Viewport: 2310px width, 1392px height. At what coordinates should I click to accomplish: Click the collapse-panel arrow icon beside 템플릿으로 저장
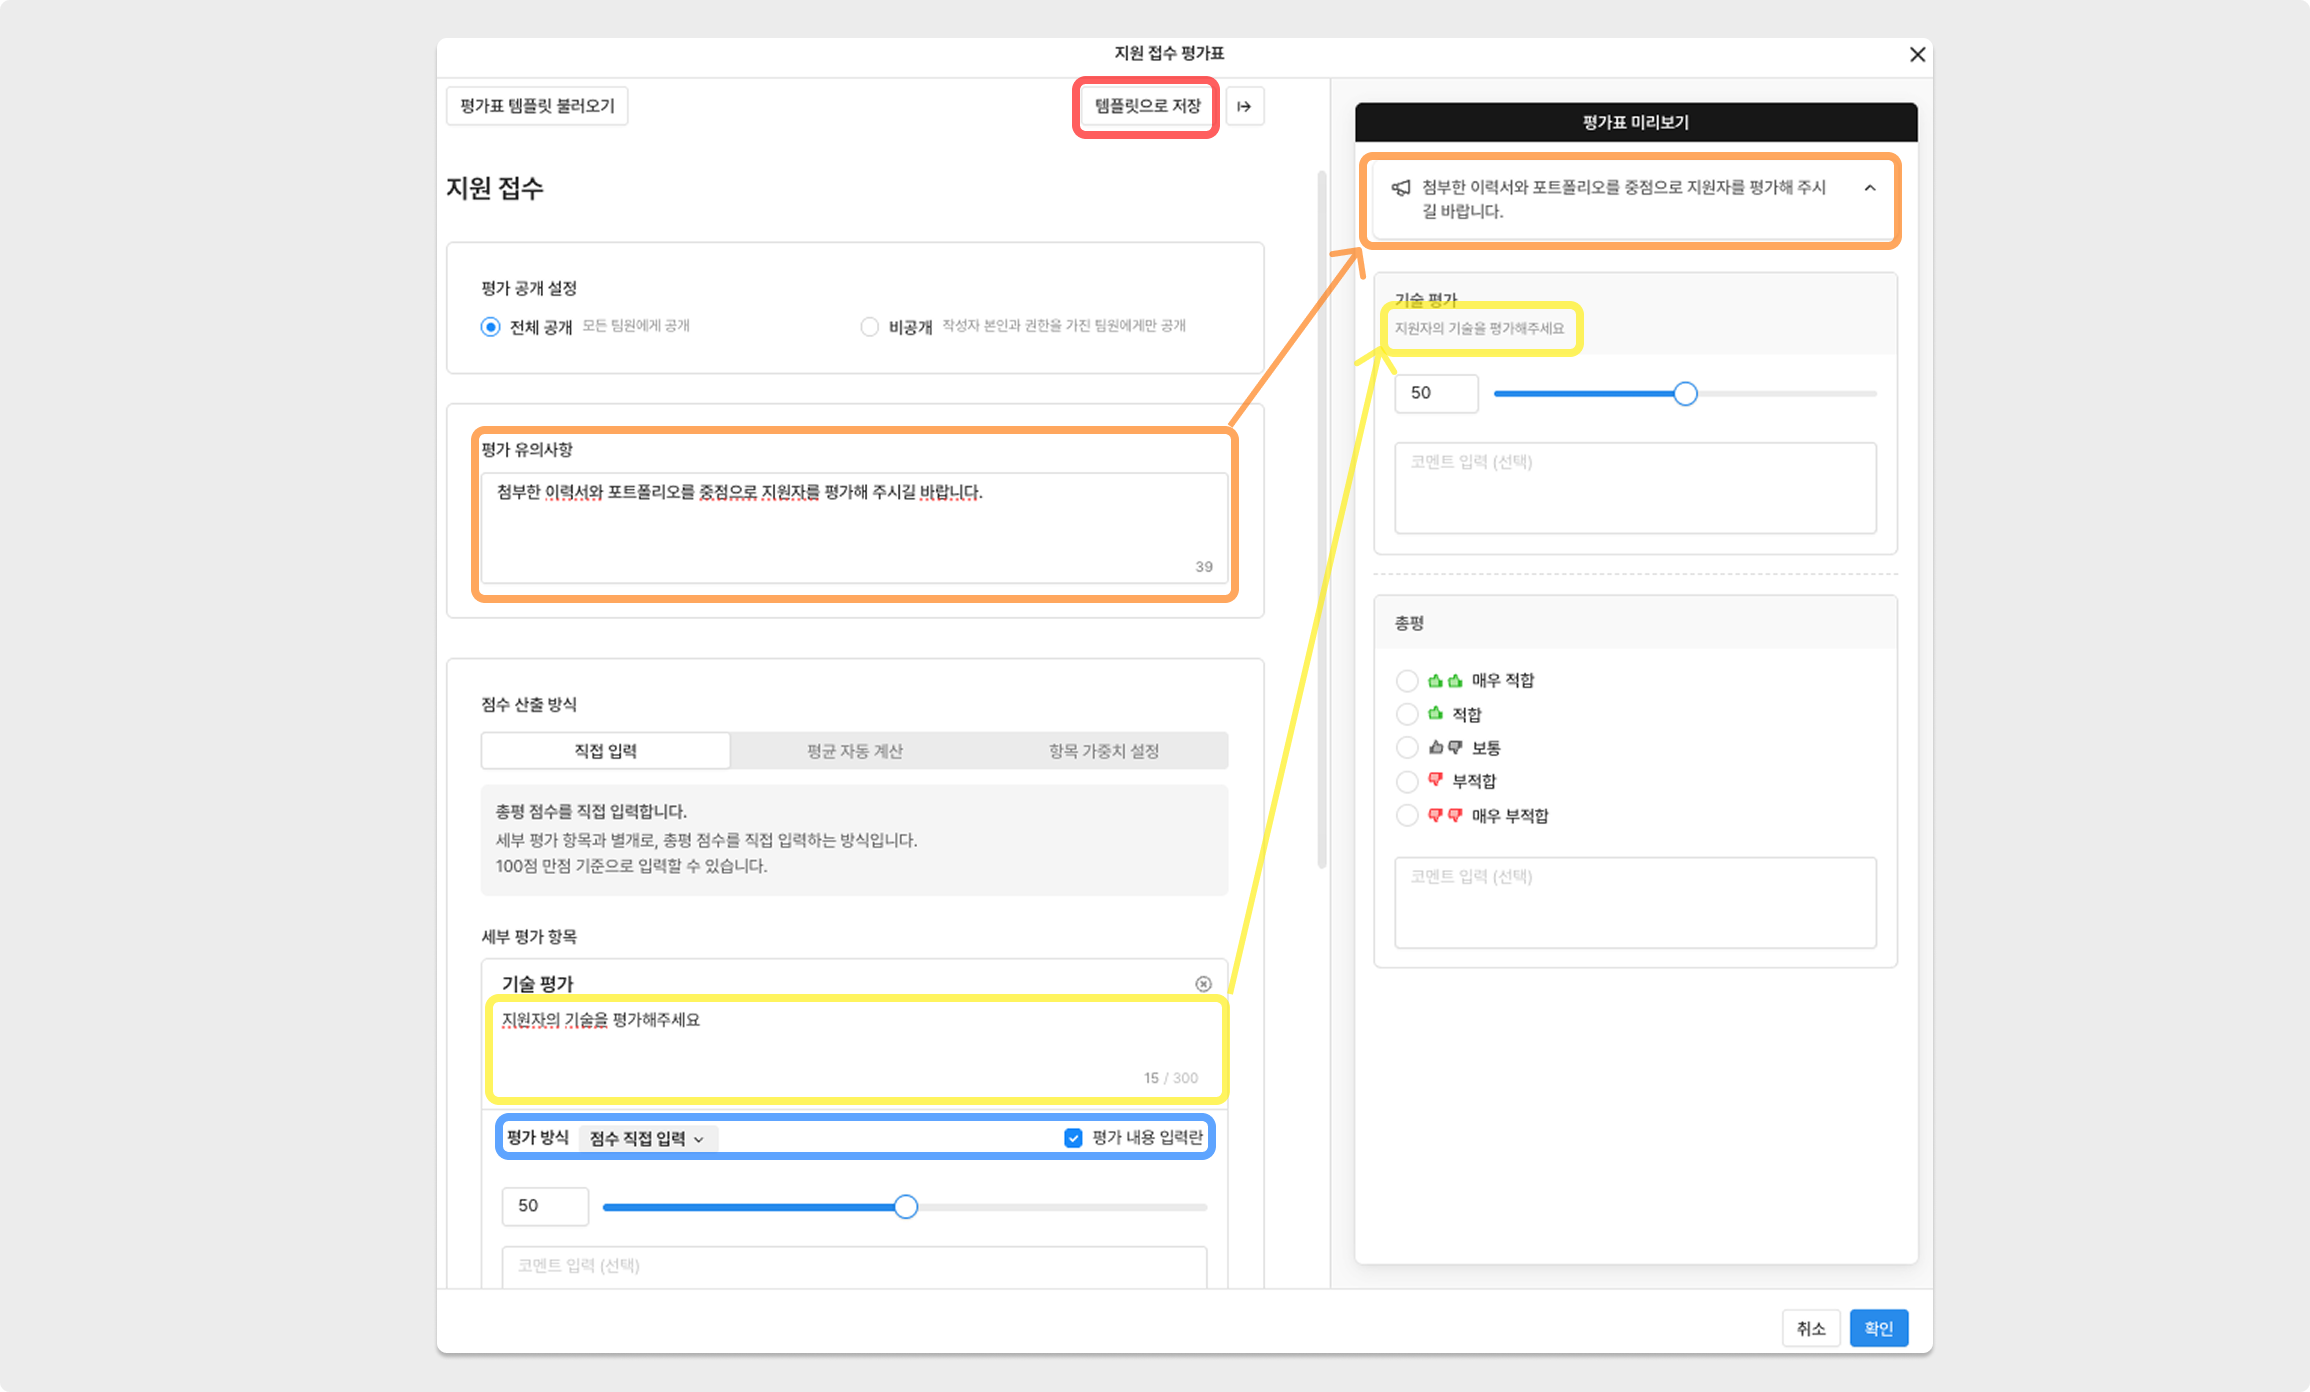click(1244, 106)
